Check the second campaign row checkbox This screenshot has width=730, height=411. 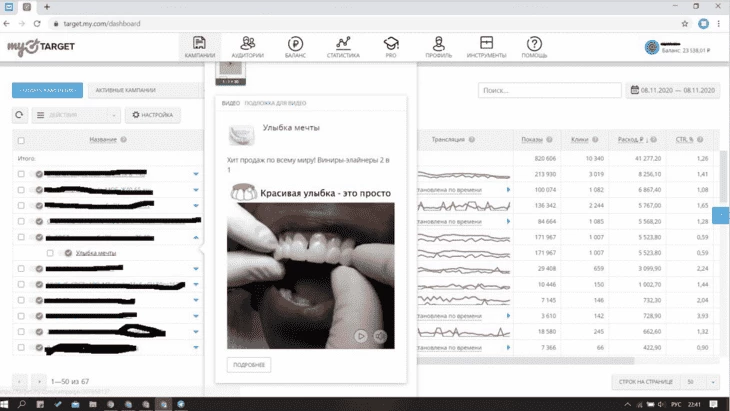click(21, 189)
